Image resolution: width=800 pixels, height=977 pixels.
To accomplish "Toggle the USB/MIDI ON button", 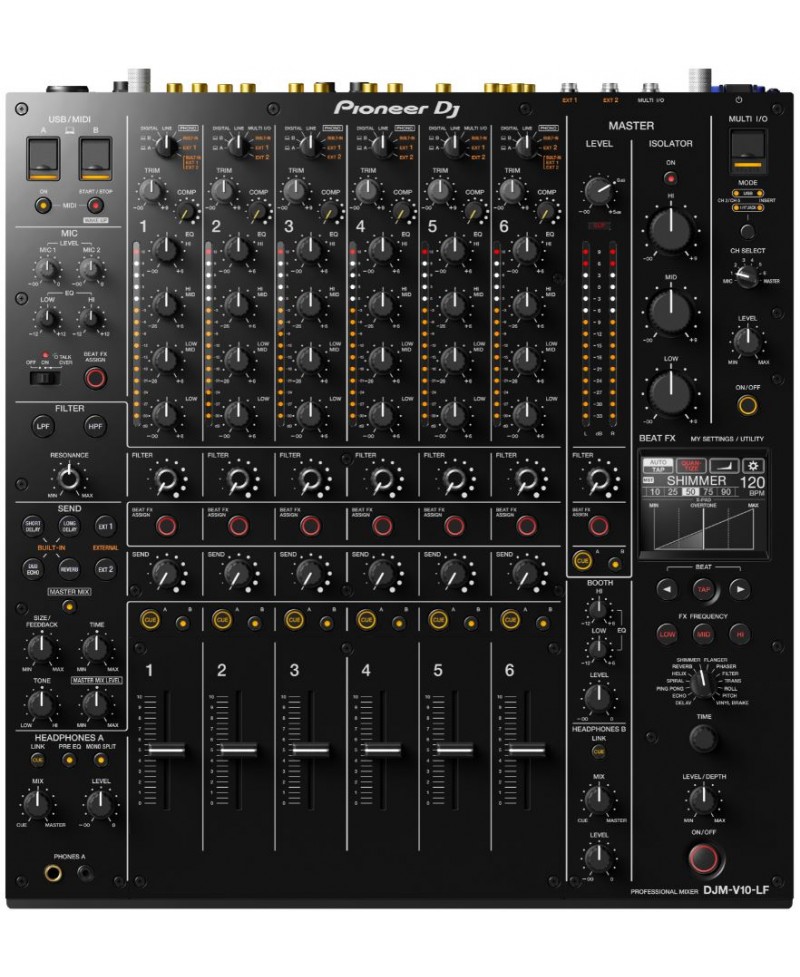I will pyautogui.click(x=42, y=205).
